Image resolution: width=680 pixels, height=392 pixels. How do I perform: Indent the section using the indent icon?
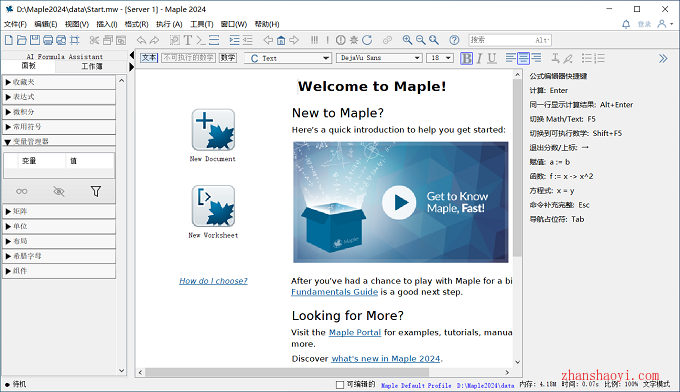click(x=234, y=40)
